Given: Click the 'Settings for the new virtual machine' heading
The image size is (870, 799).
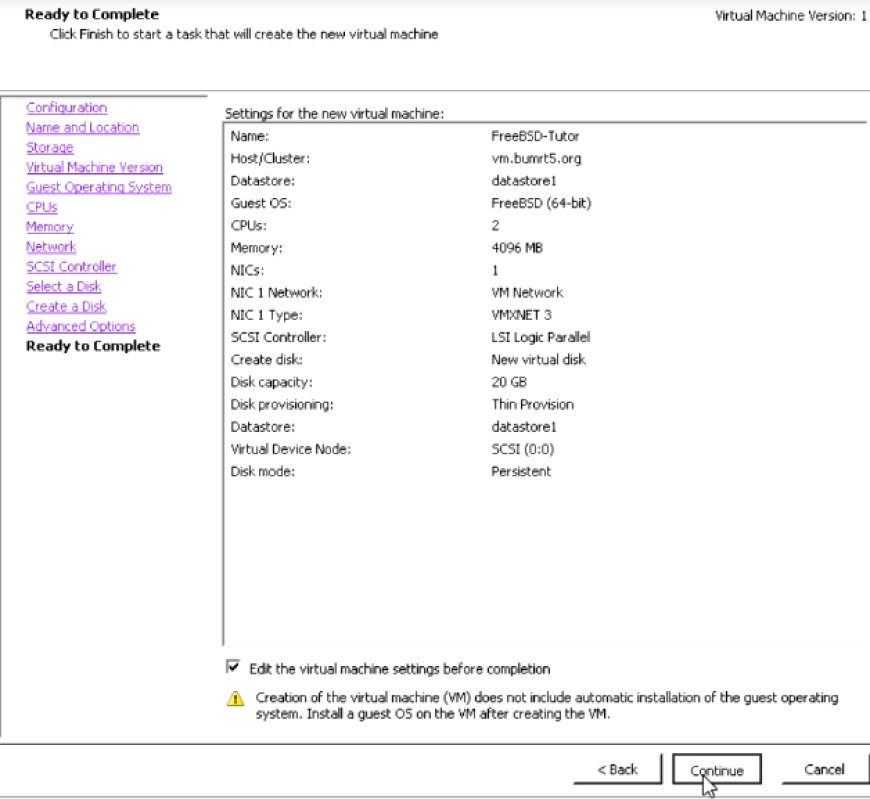Looking at the screenshot, I should tap(335, 114).
